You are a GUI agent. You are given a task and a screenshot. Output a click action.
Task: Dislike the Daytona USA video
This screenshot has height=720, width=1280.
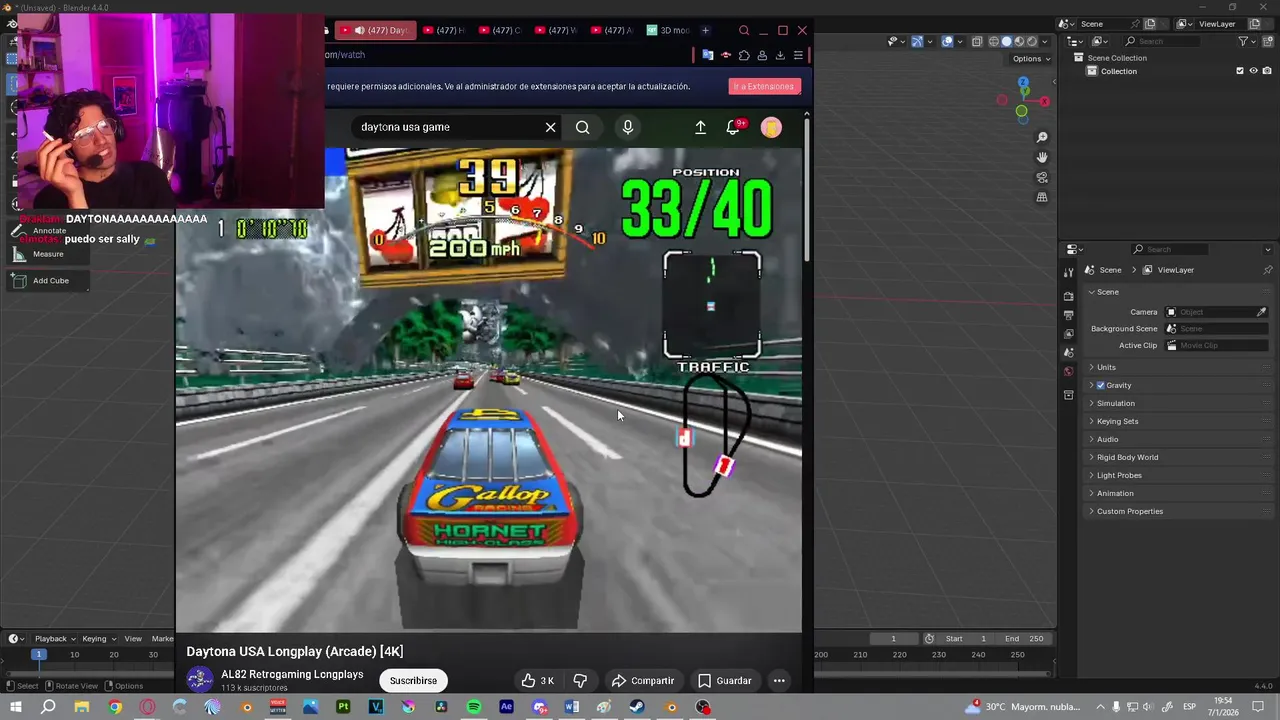580,681
